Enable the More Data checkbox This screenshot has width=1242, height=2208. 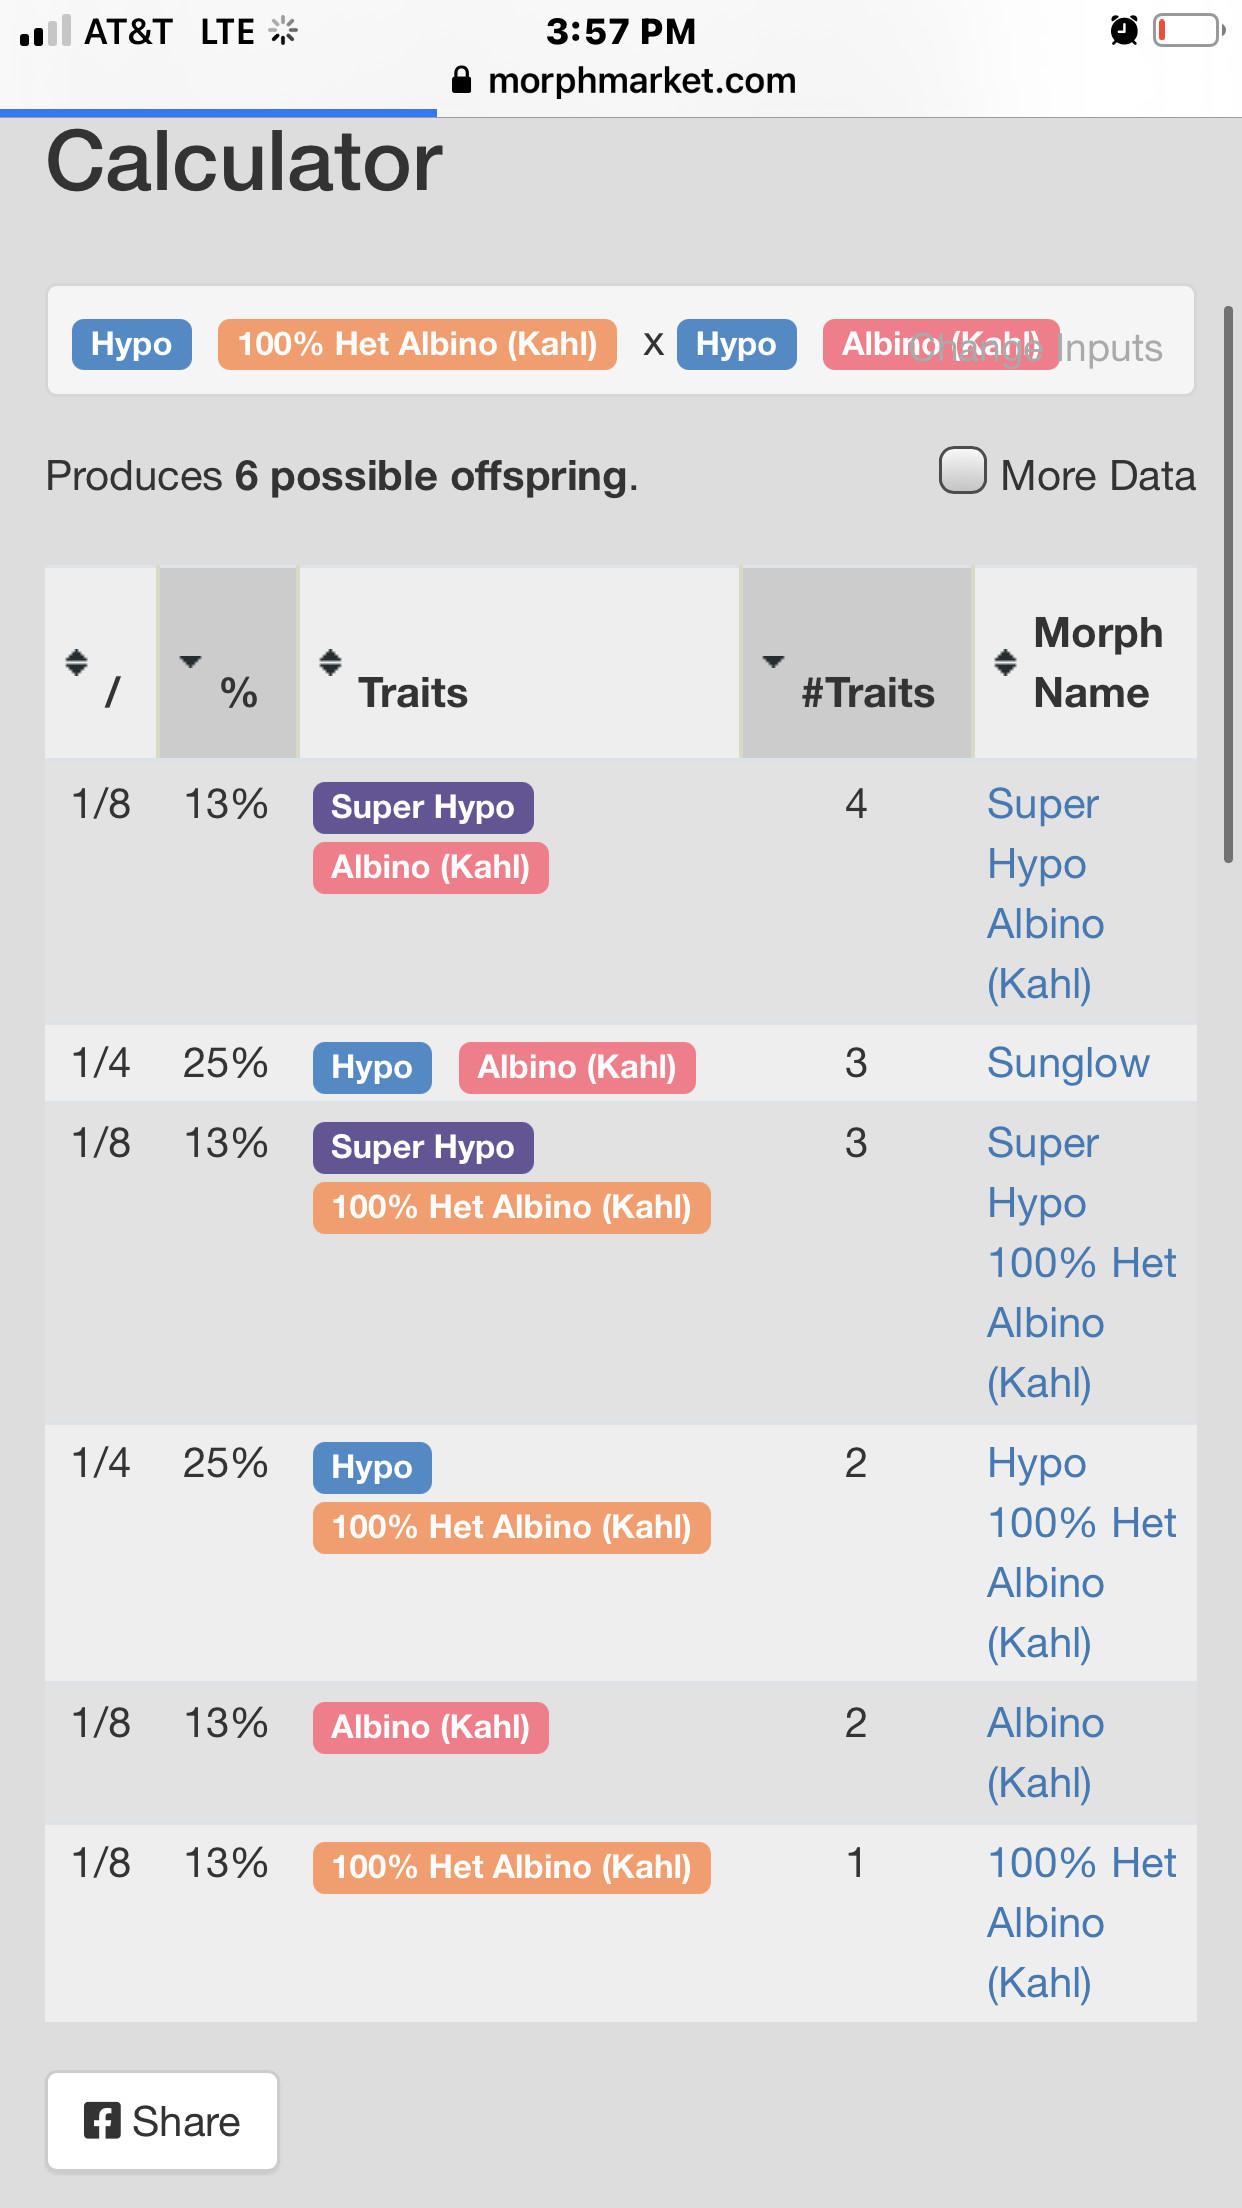click(962, 470)
